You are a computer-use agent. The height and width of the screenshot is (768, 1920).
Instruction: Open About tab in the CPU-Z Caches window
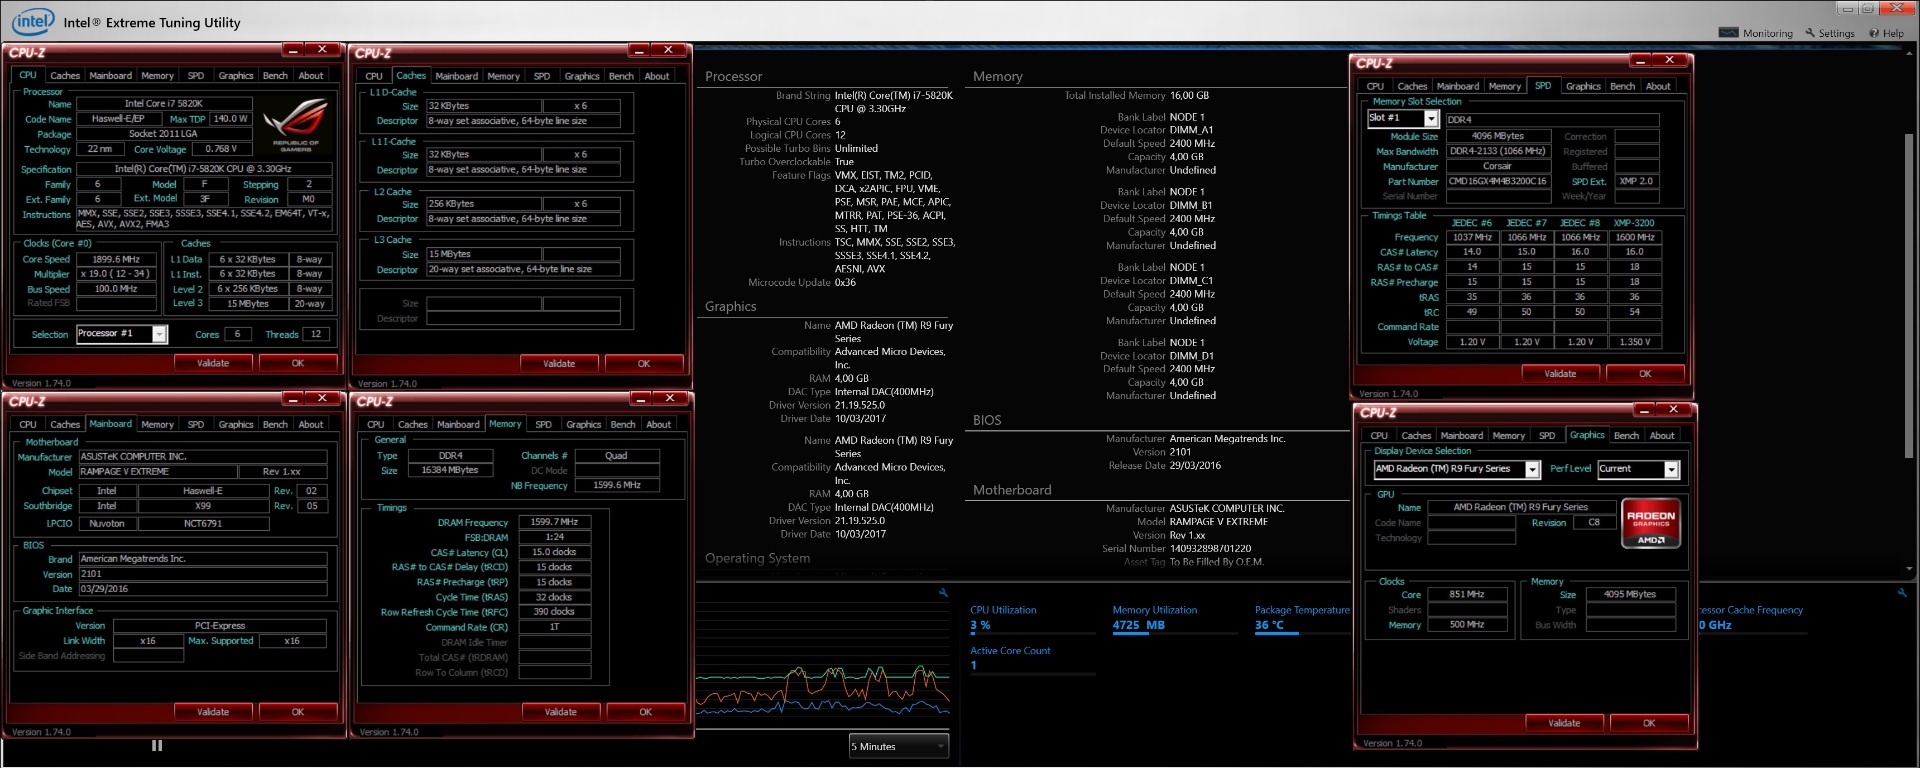click(x=657, y=76)
